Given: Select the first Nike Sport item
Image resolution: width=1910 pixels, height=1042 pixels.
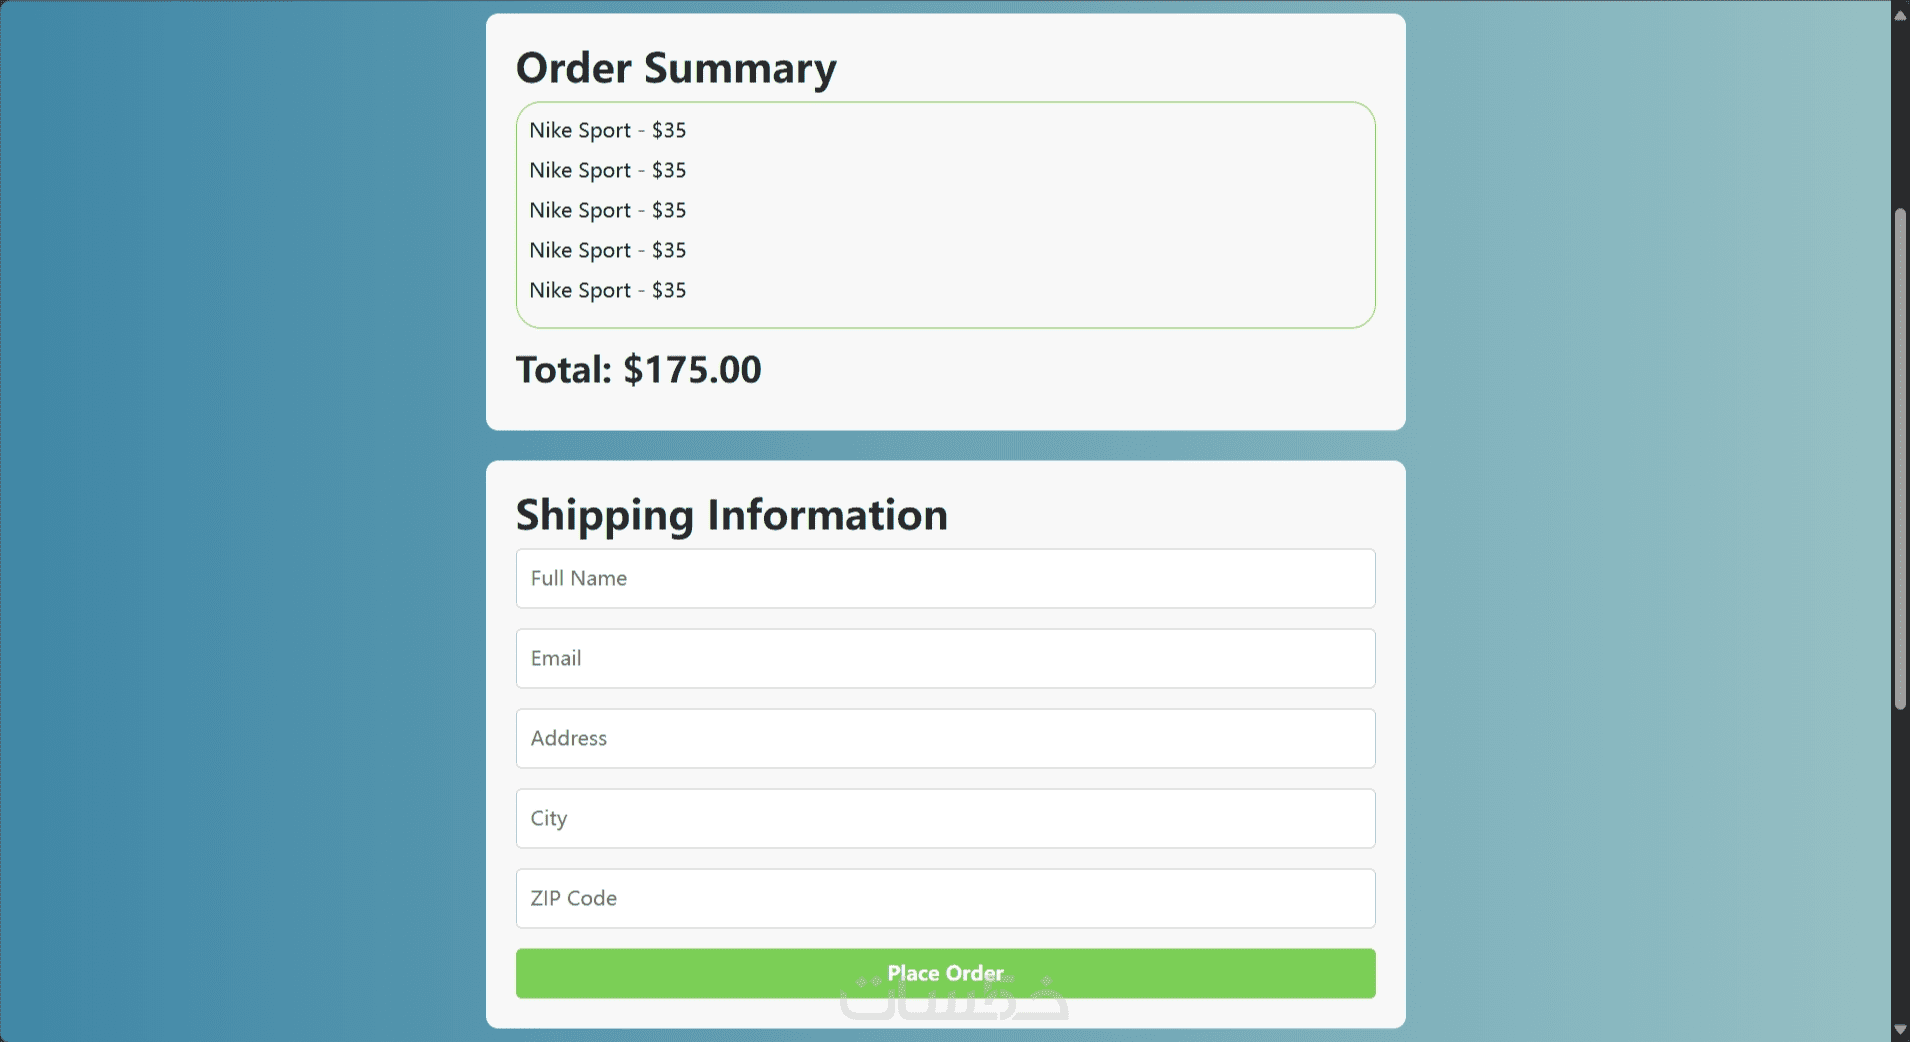Looking at the screenshot, I should pyautogui.click(x=607, y=130).
